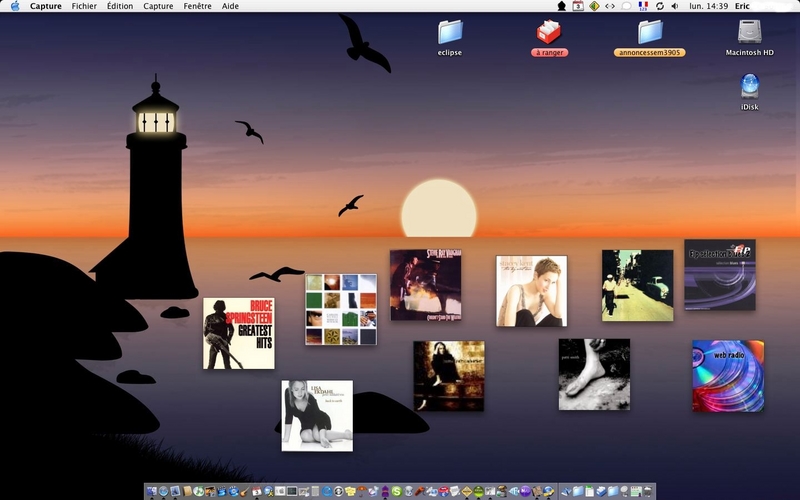Open the volume control in menu bar
Viewport: 800px width, 500px height.
tap(674, 6)
